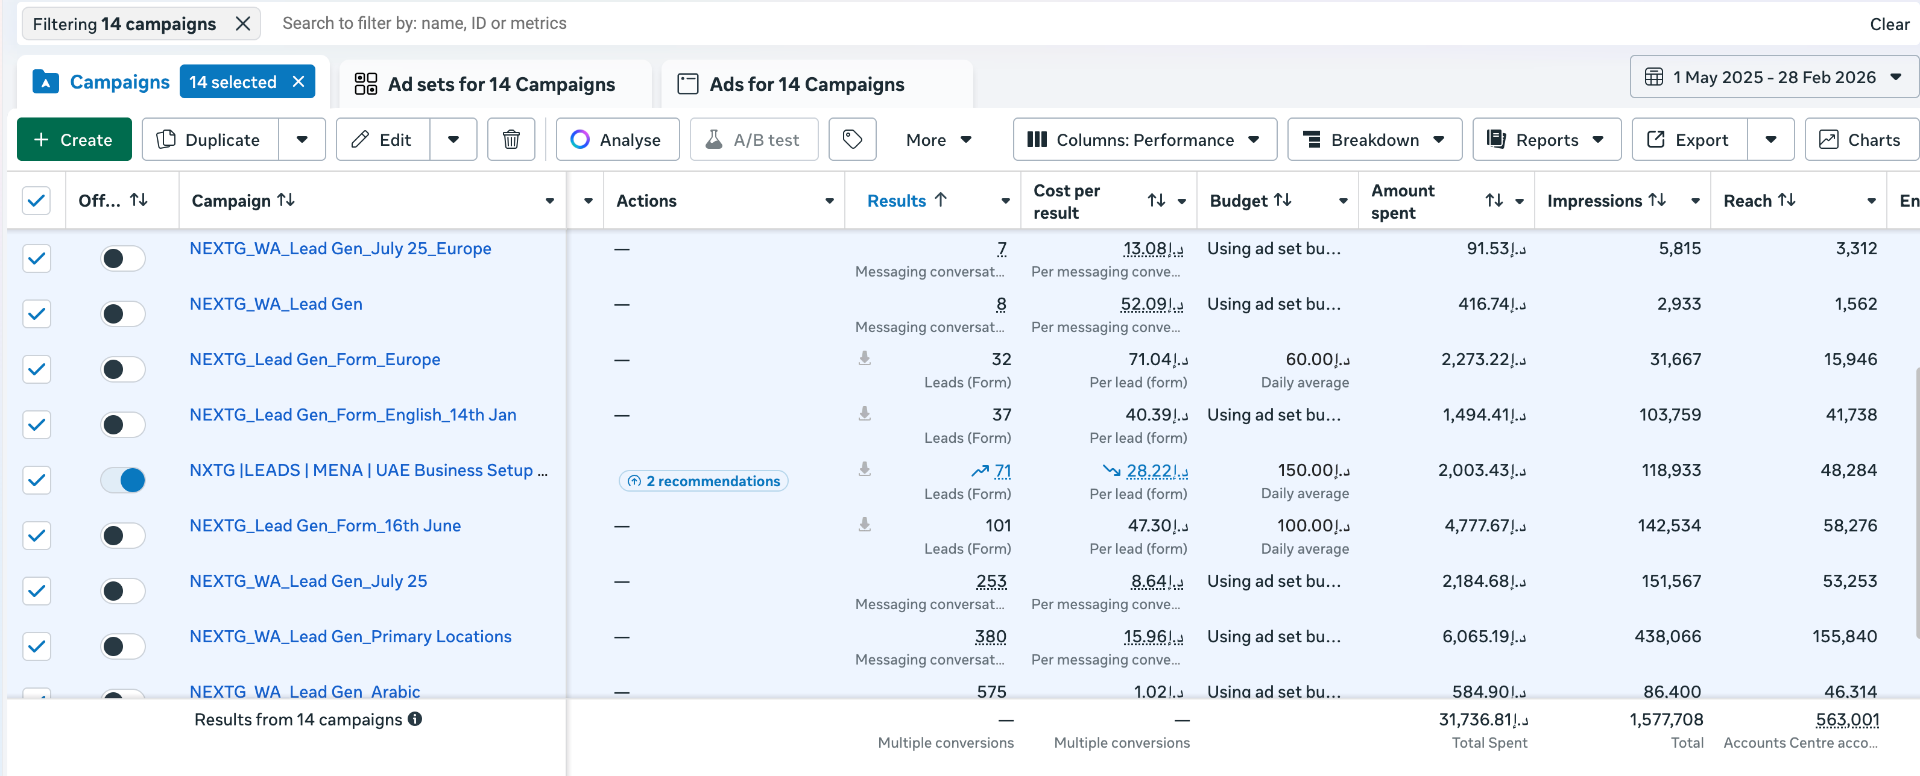Click the total reach value 563,001
The image size is (1920, 776).
click(1847, 719)
